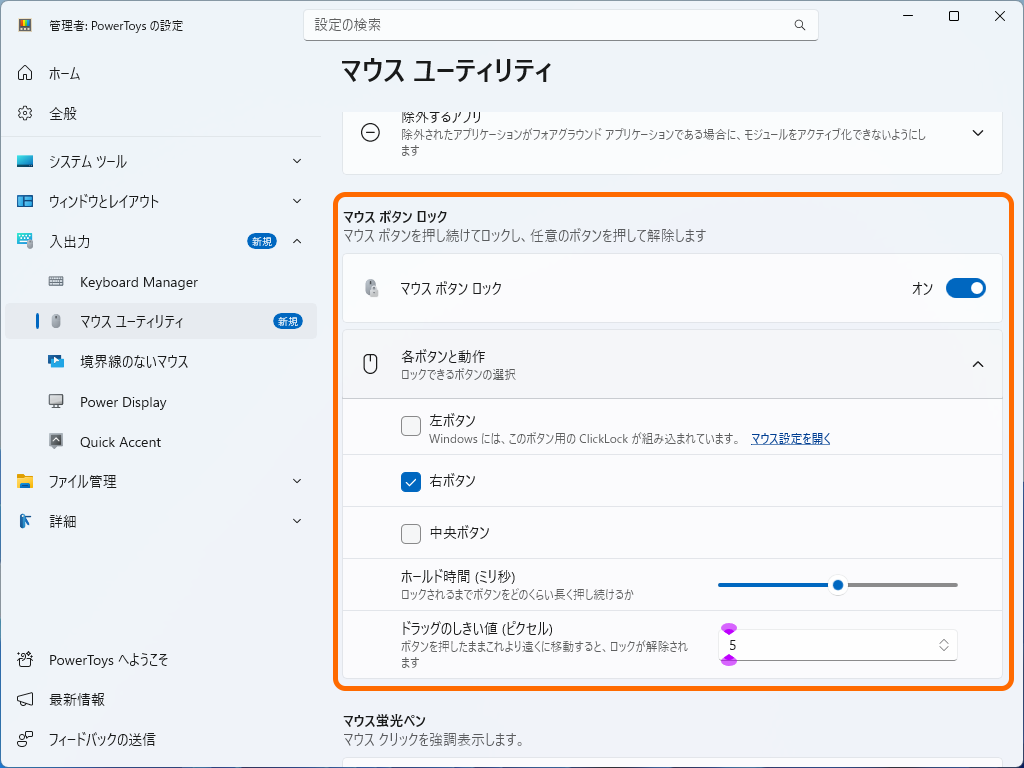
Task: Click the ドラッグのしきい値 number field
Action: pos(837,645)
